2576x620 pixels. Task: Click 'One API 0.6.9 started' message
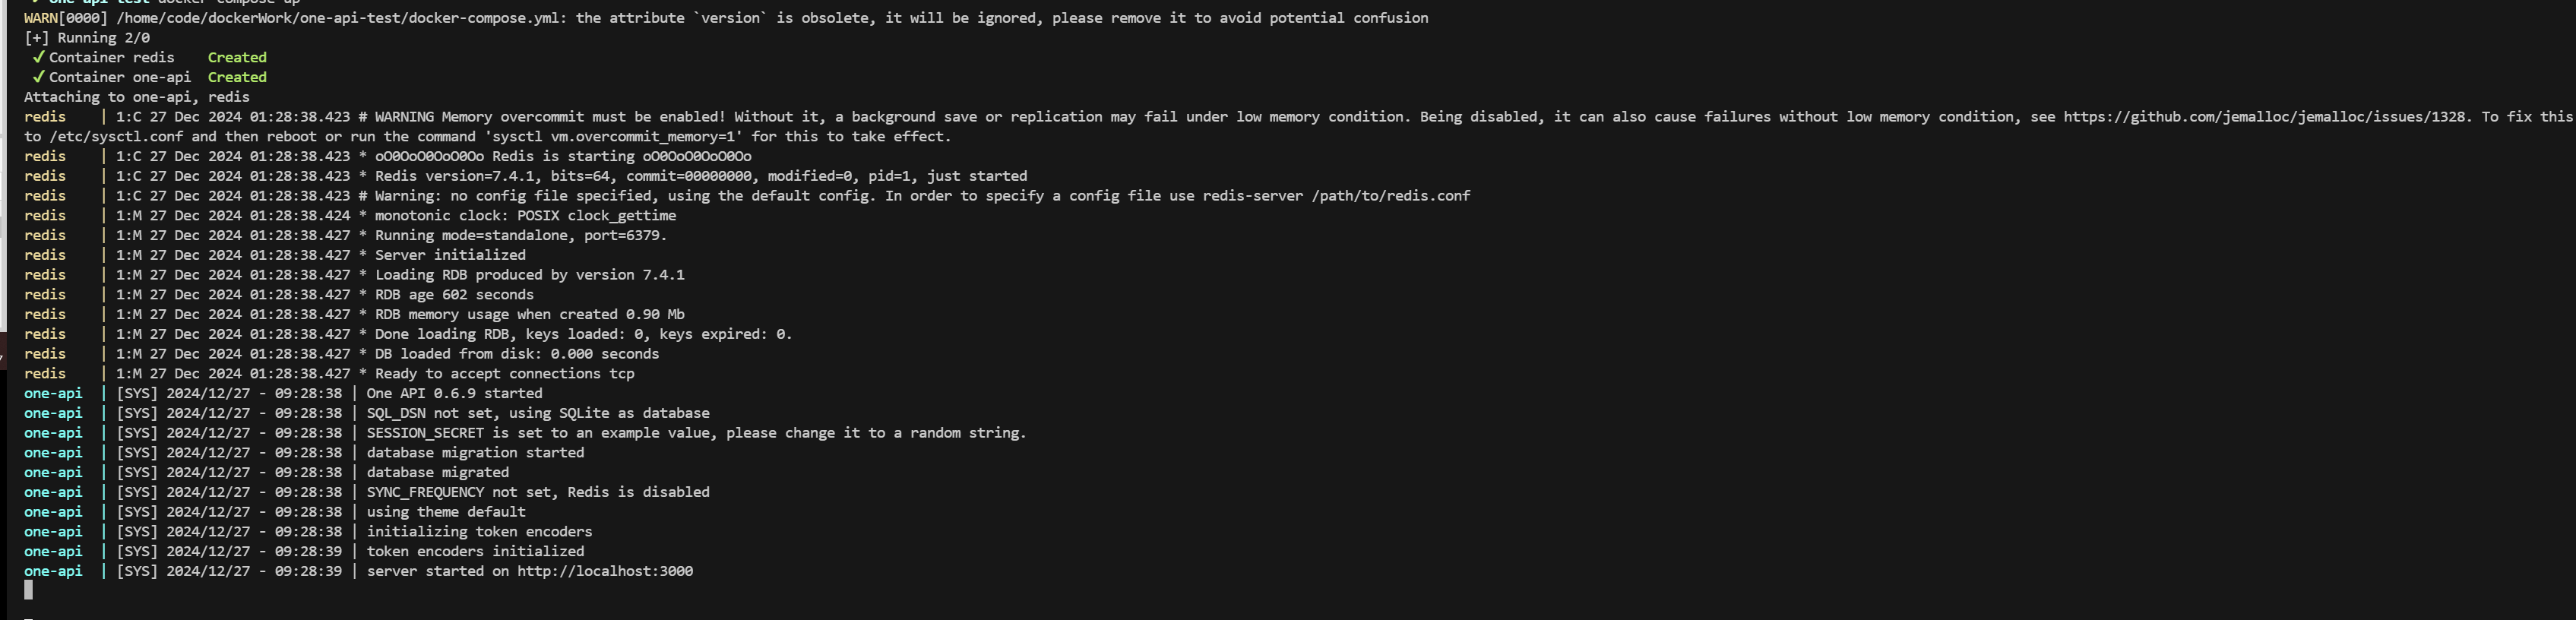pyautogui.click(x=454, y=394)
